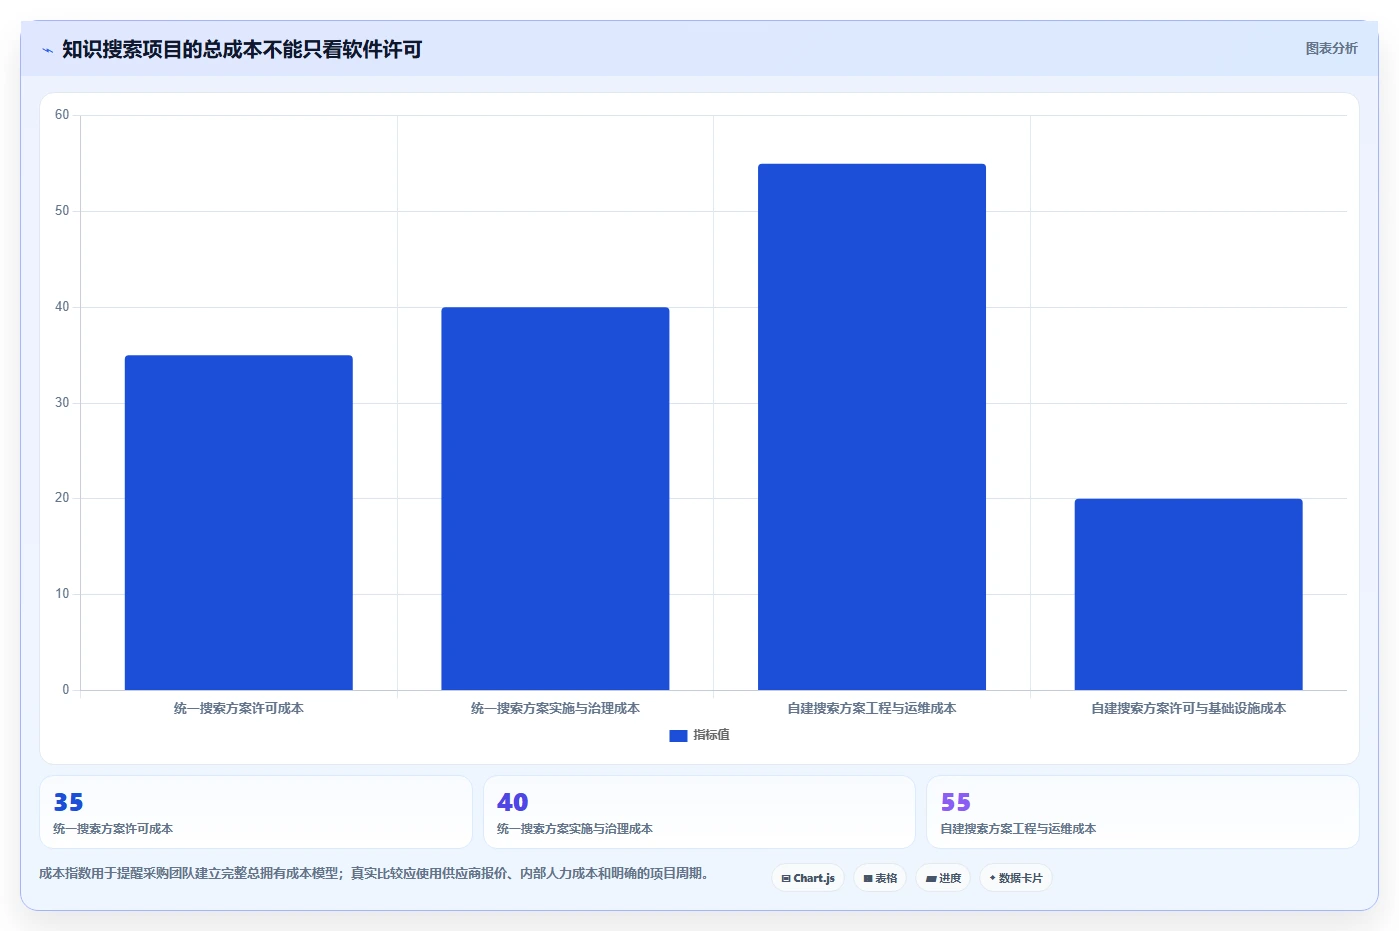Click the x-axis label 统一搜索方案许可成本
This screenshot has height=931, width=1399.
[238, 708]
